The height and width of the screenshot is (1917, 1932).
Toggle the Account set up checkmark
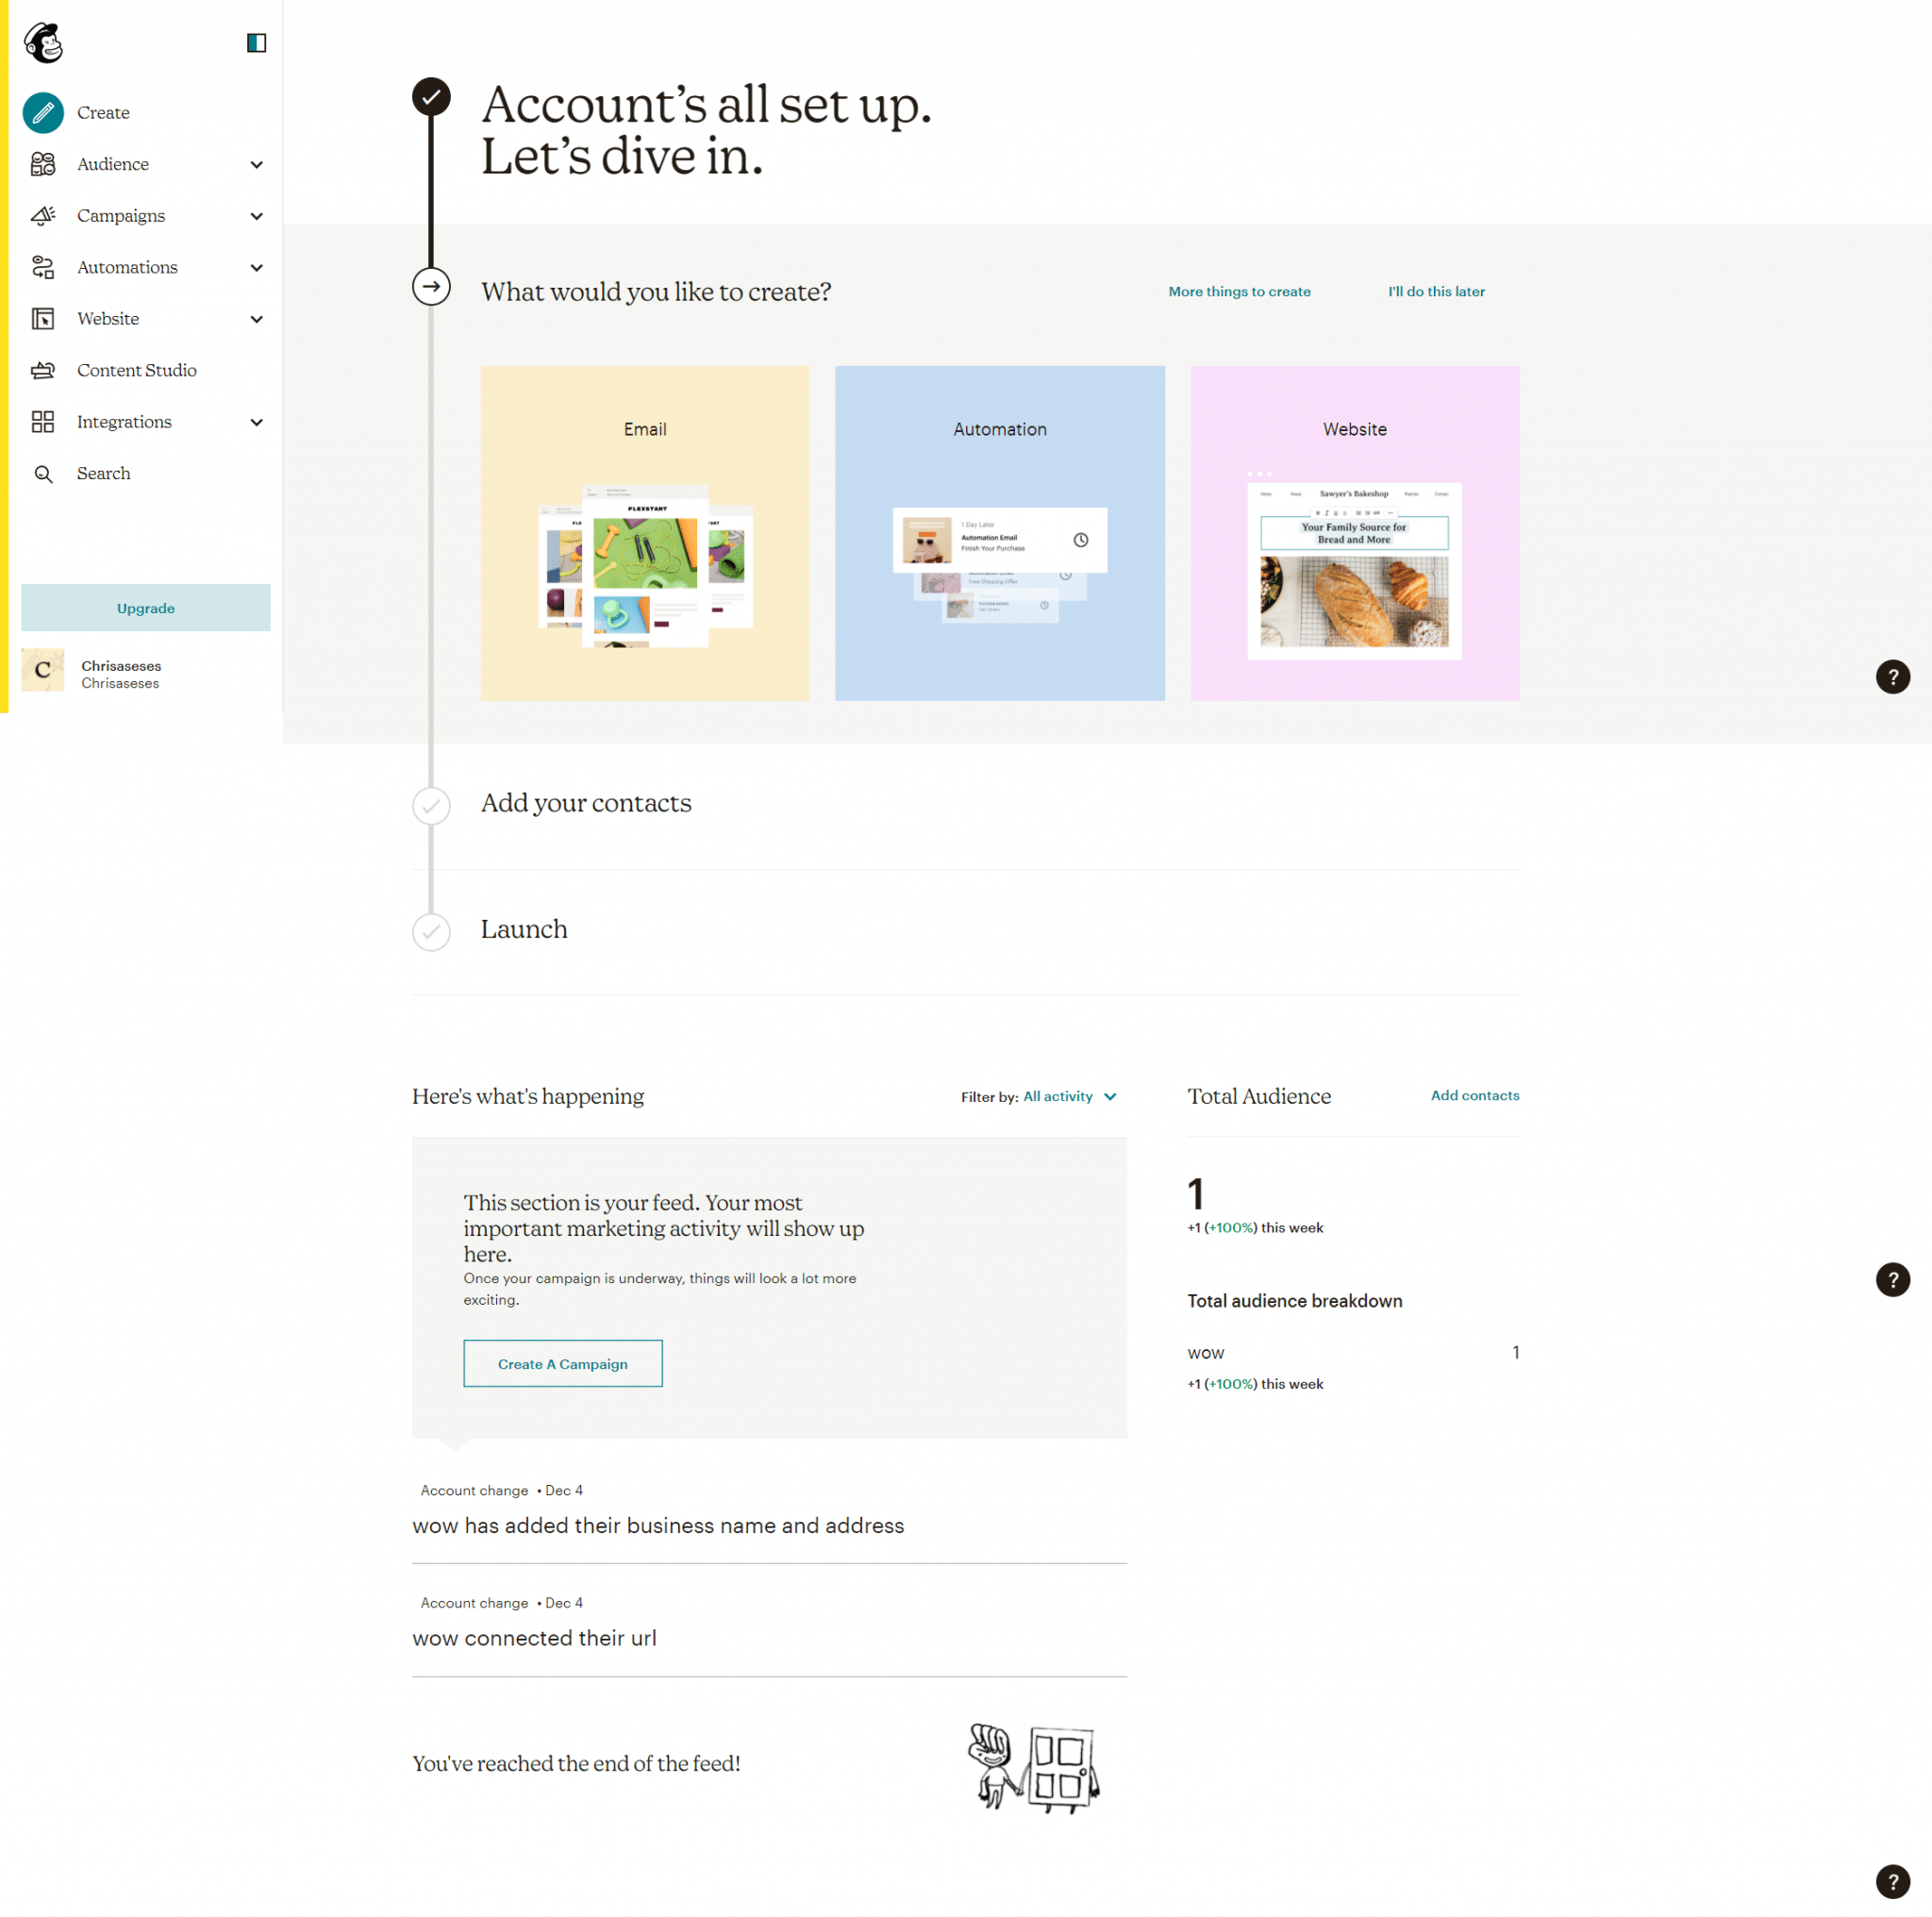coord(432,98)
